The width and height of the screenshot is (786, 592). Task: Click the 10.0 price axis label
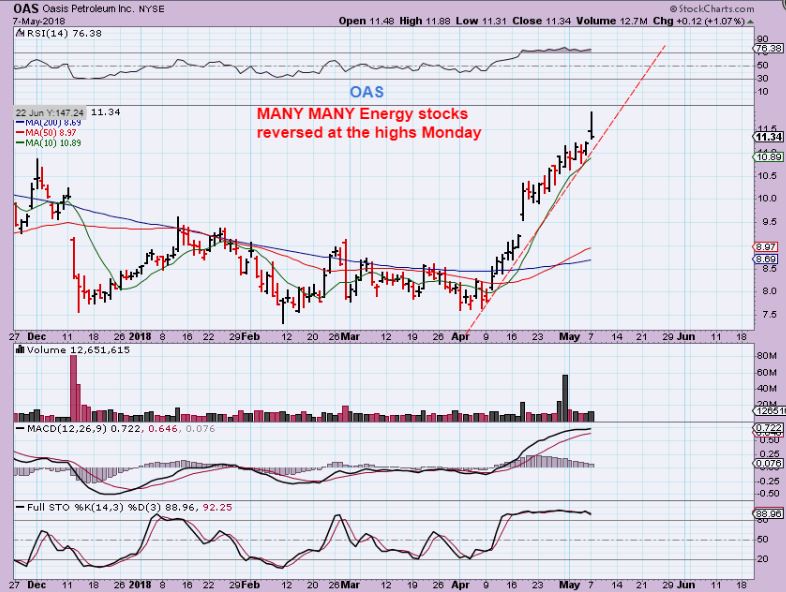click(x=766, y=199)
